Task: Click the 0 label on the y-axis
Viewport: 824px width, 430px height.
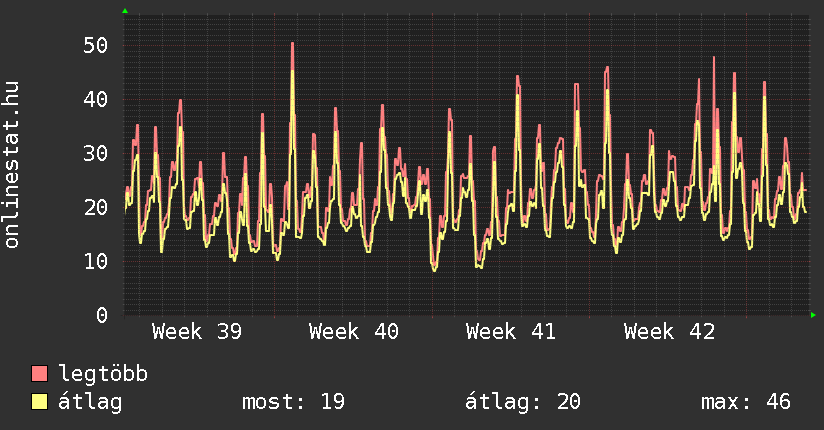Action: (x=101, y=315)
